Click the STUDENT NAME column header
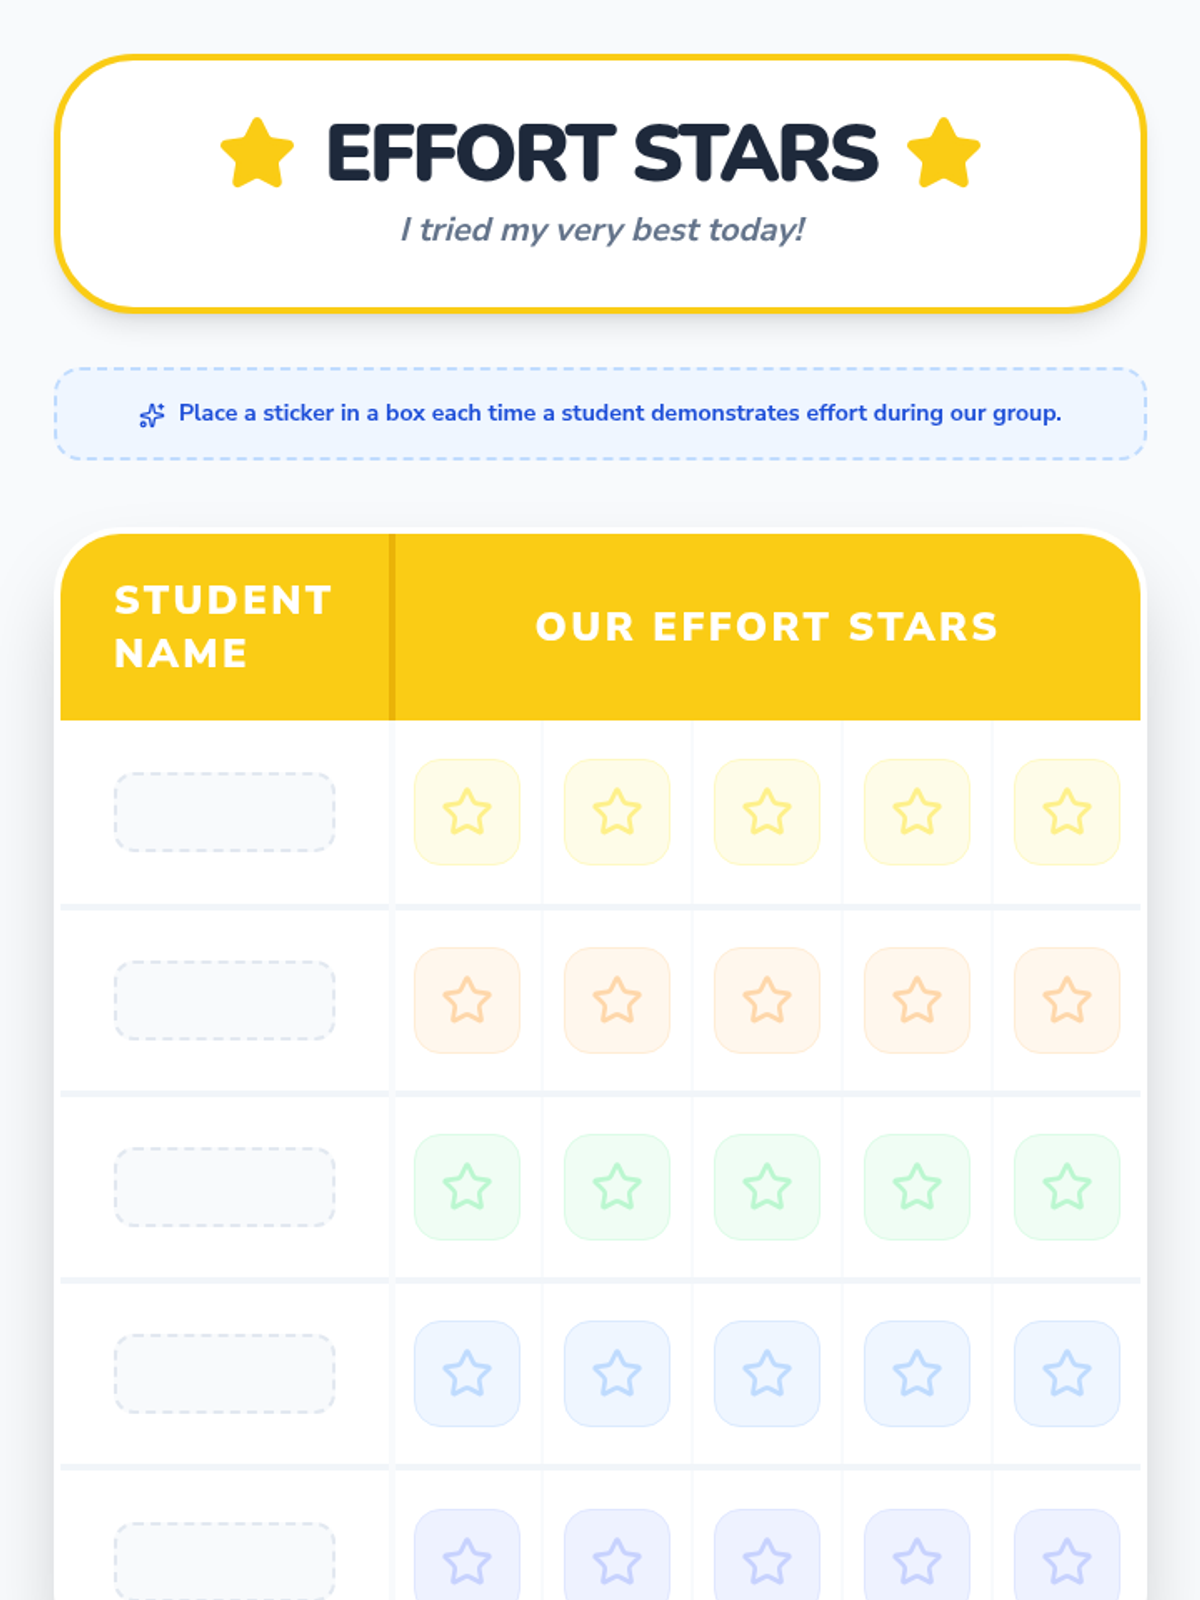Screen dimensions: 1200x1600 (x=223, y=627)
